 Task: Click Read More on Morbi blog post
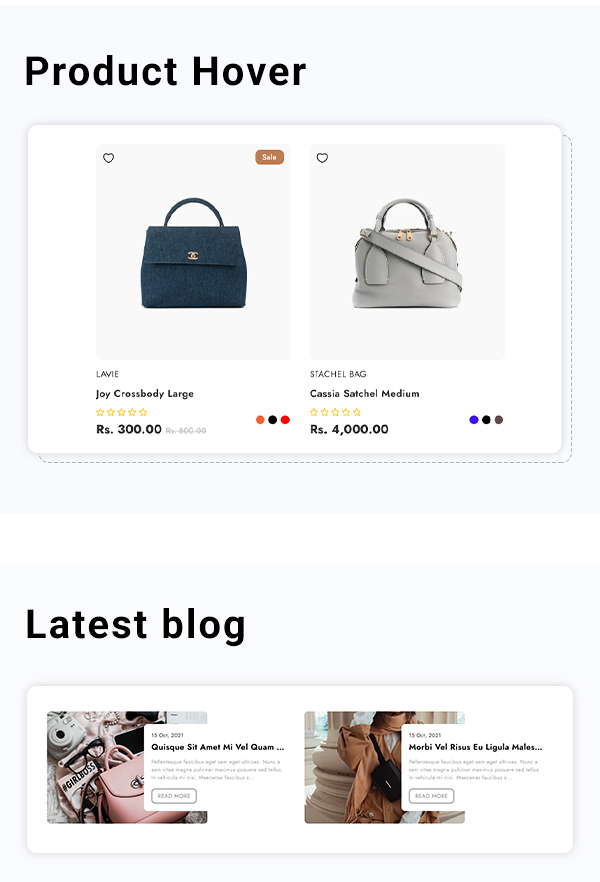coord(431,796)
